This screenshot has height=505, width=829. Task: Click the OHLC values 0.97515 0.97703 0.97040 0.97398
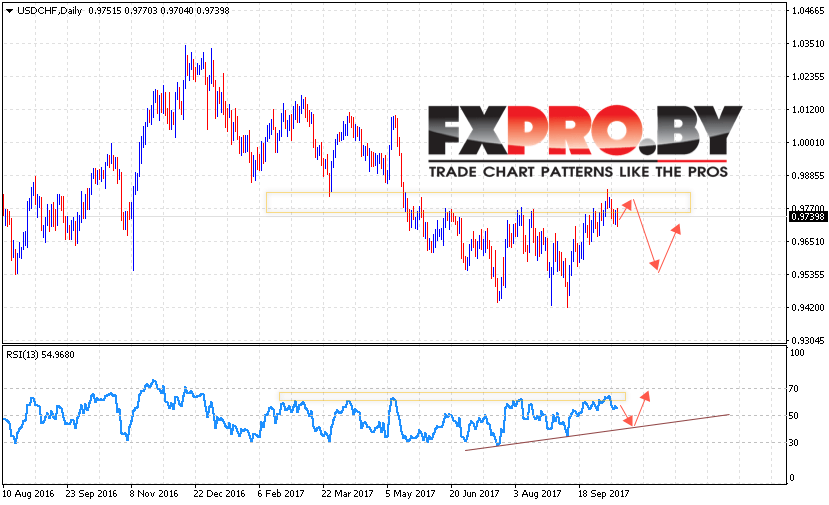point(159,11)
